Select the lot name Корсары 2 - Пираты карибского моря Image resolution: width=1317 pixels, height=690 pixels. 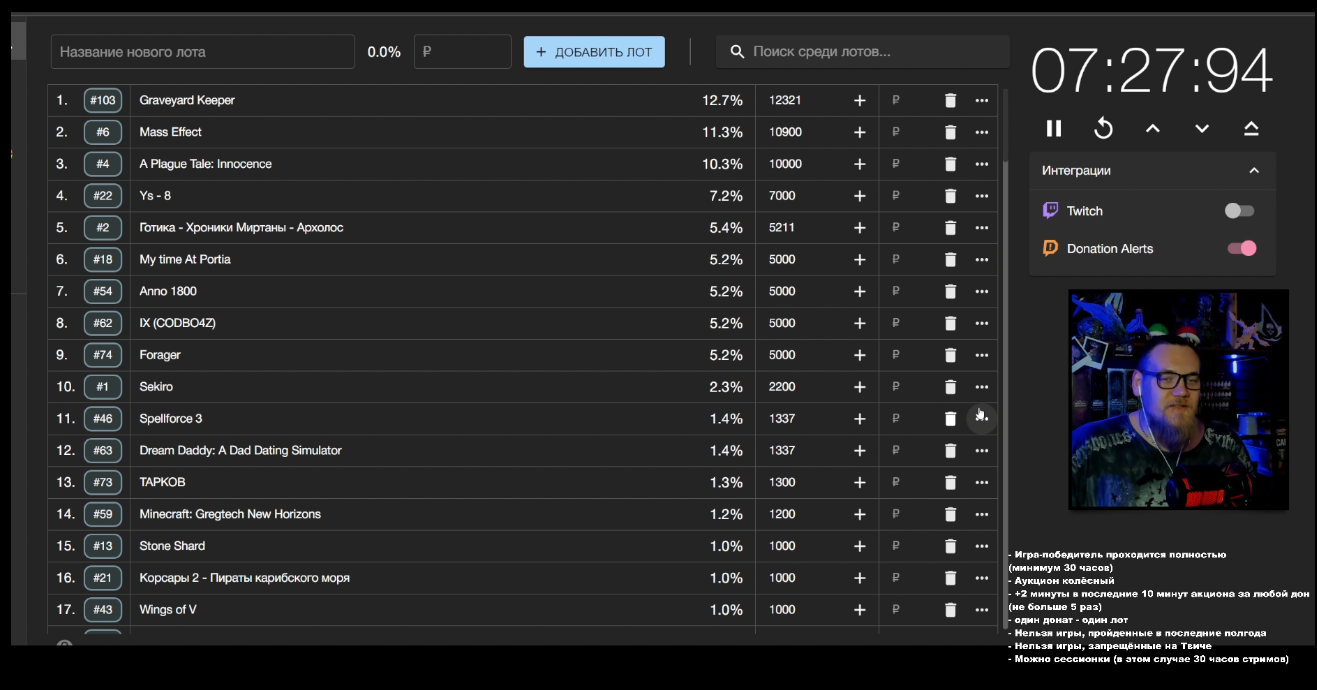[244, 578]
